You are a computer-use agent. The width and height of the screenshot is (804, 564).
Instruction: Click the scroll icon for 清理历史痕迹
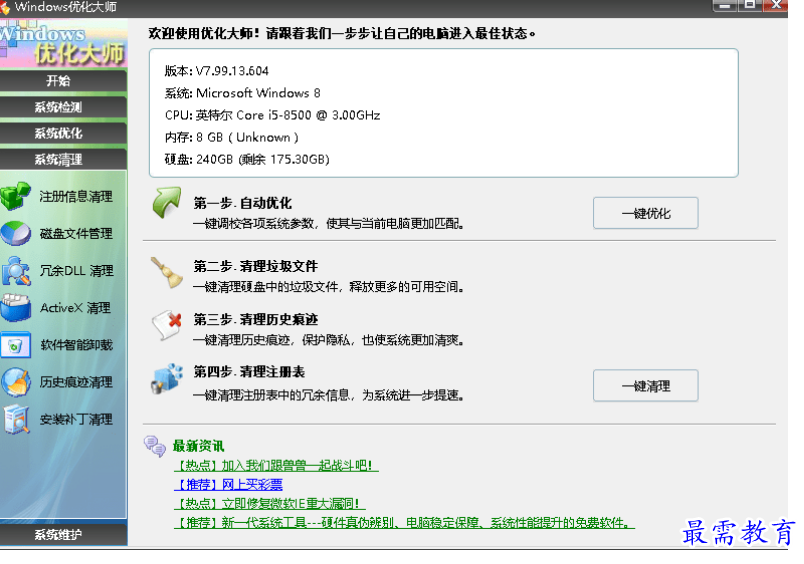167,325
